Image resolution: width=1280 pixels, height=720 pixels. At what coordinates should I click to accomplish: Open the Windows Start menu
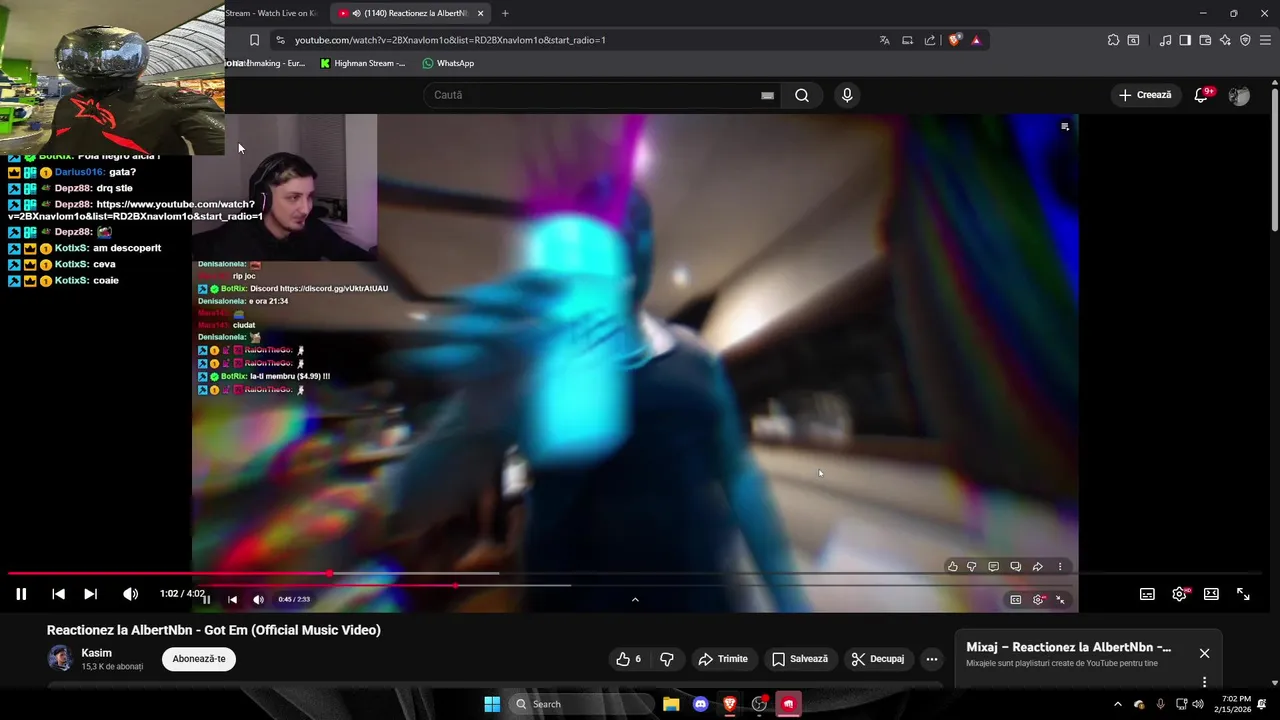pos(492,704)
